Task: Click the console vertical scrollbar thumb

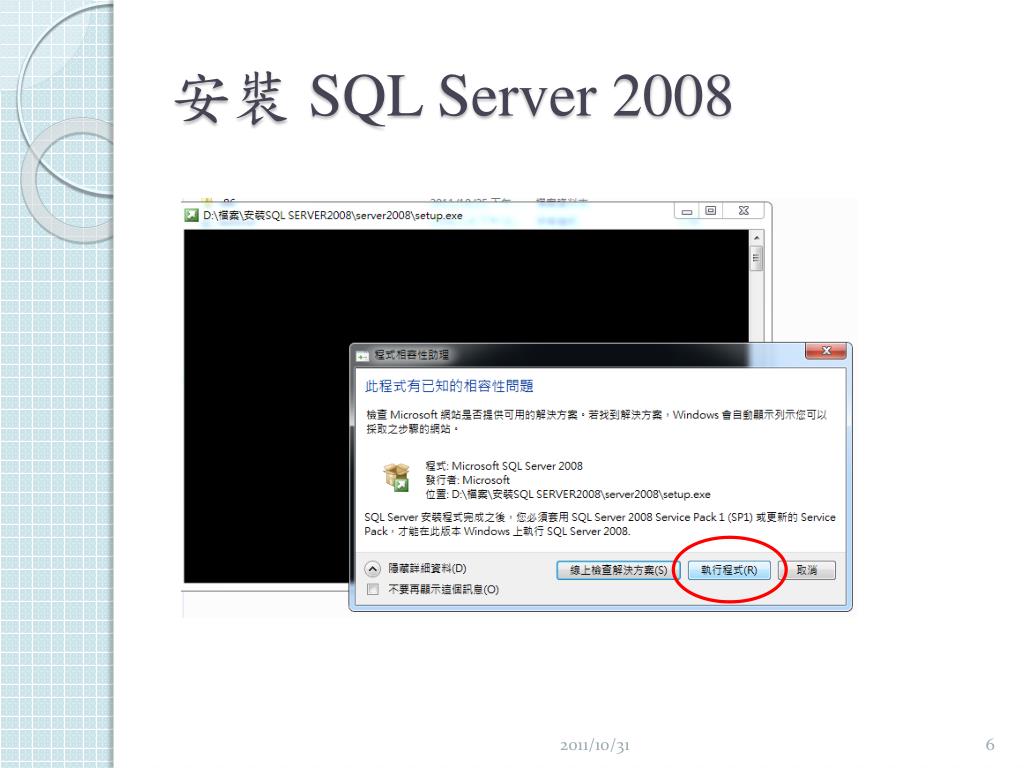Action: (756, 259)
